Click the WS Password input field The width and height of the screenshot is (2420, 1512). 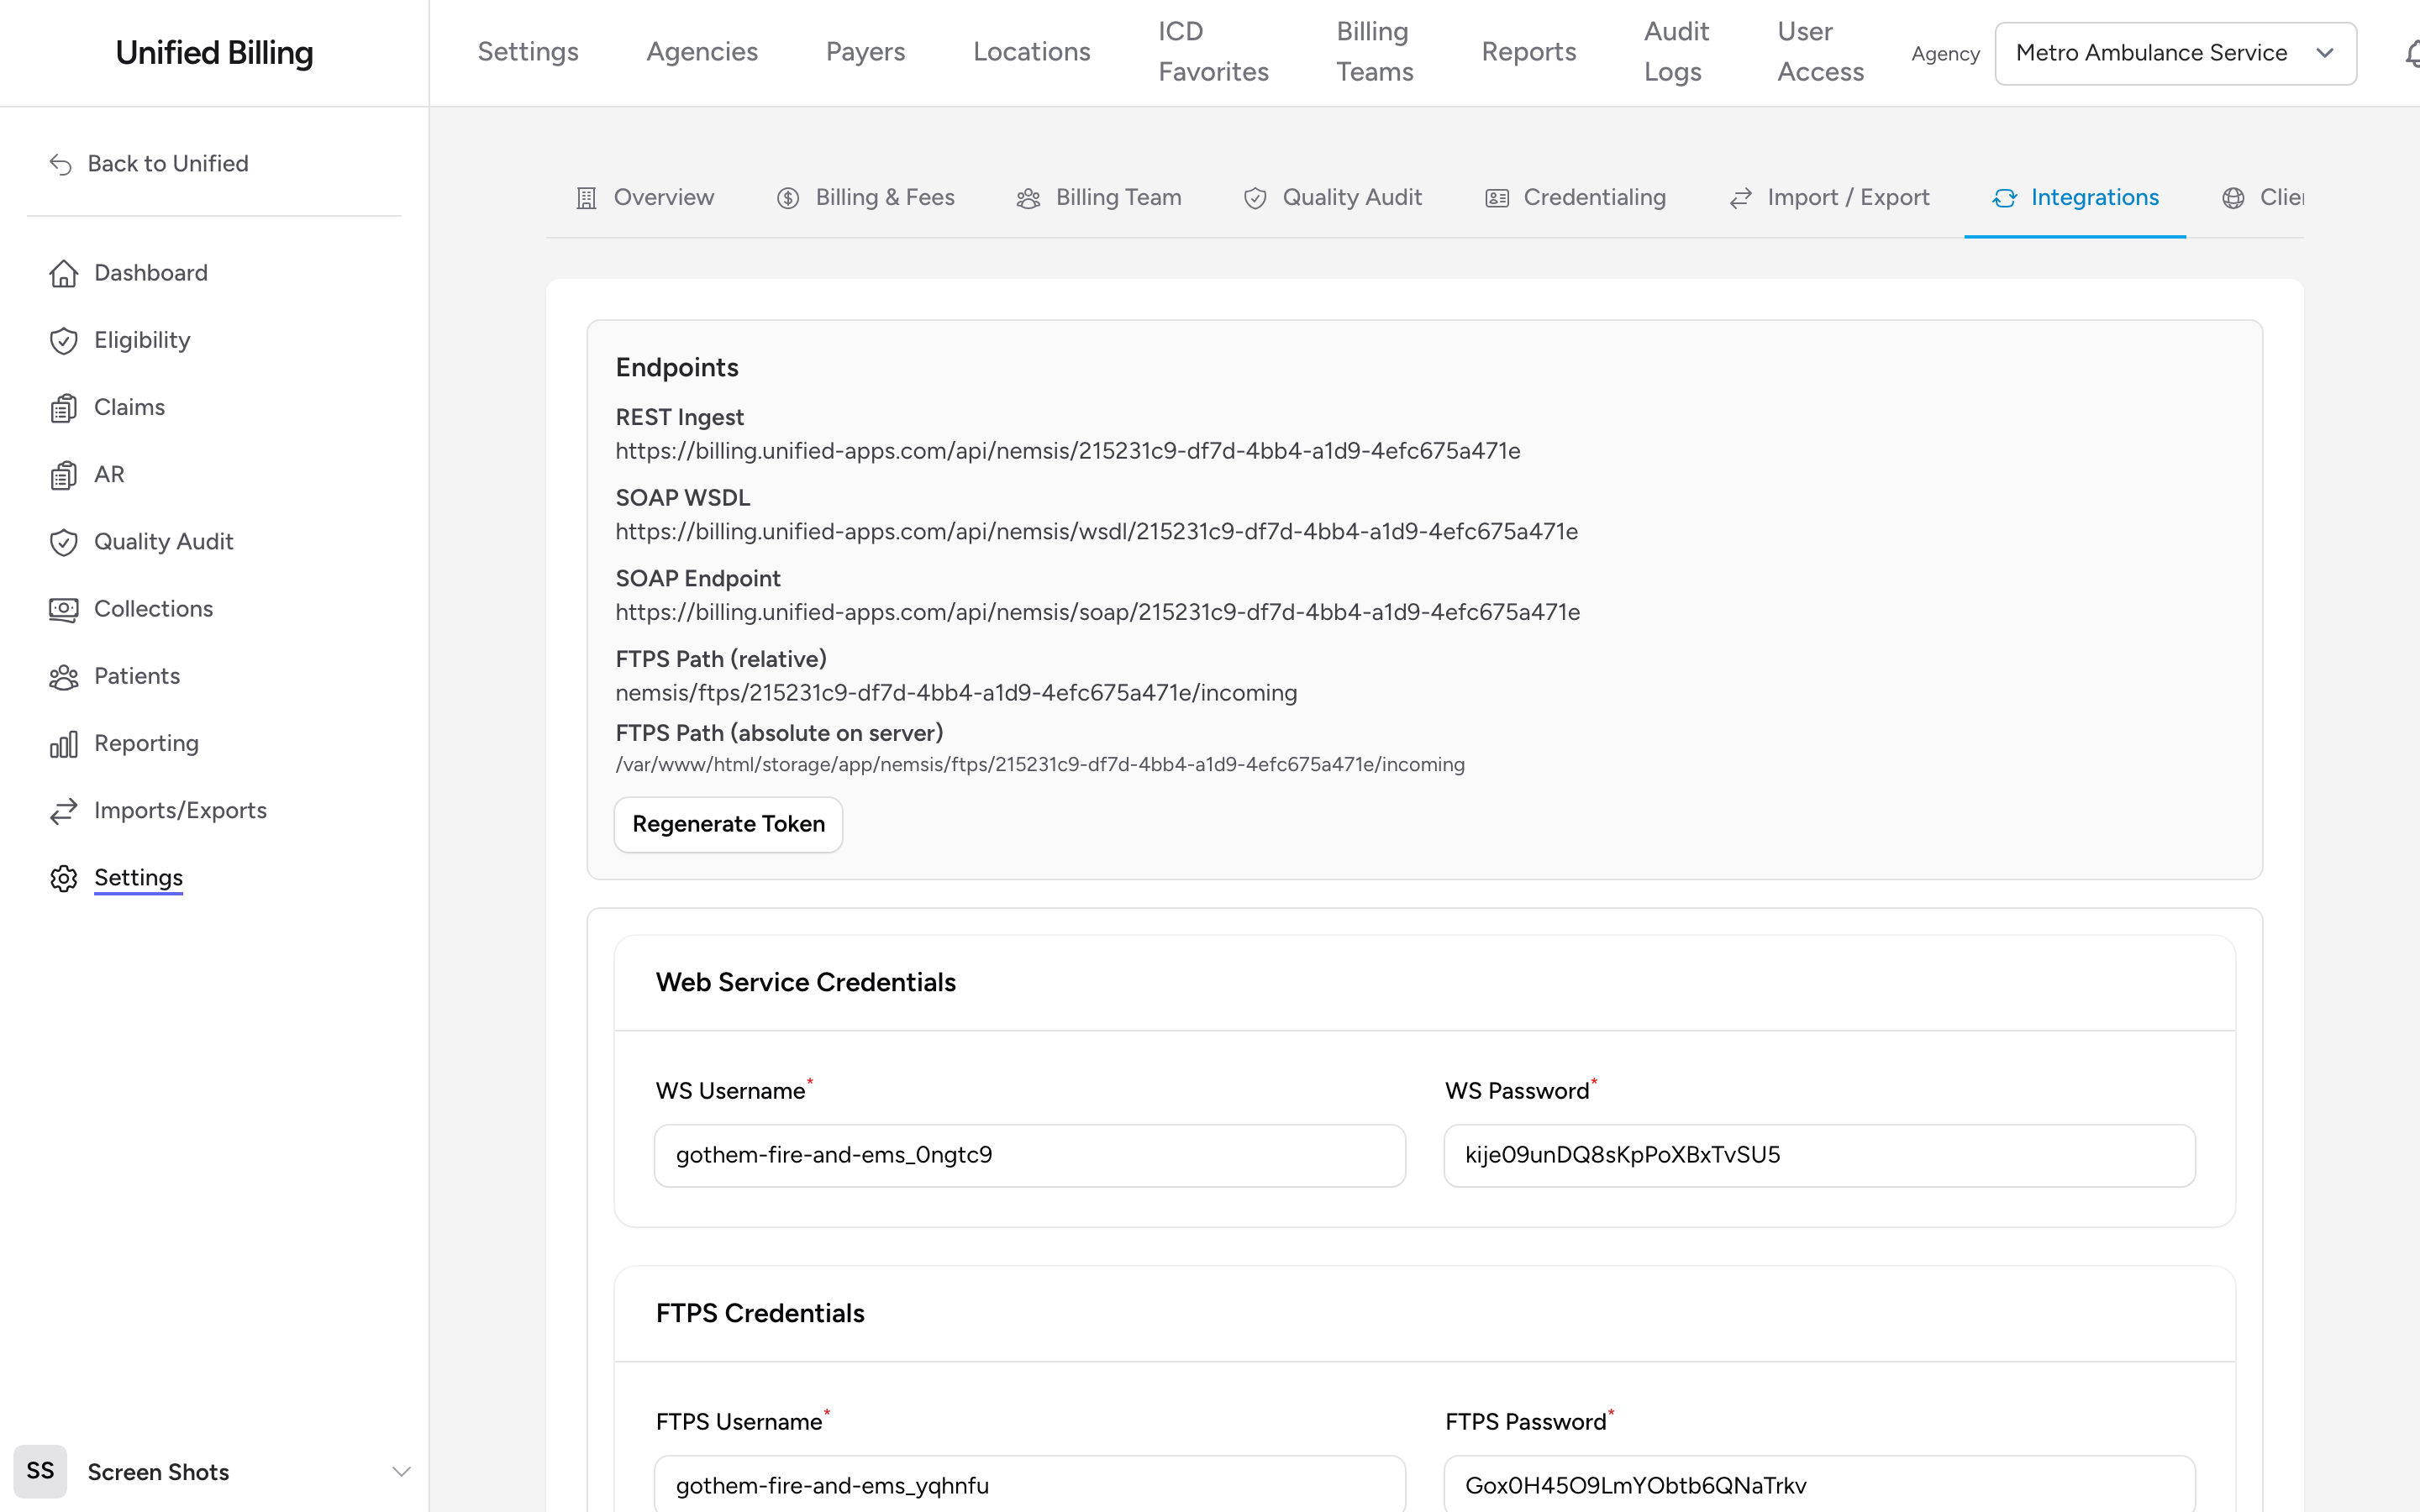tap(1819, 1155)
